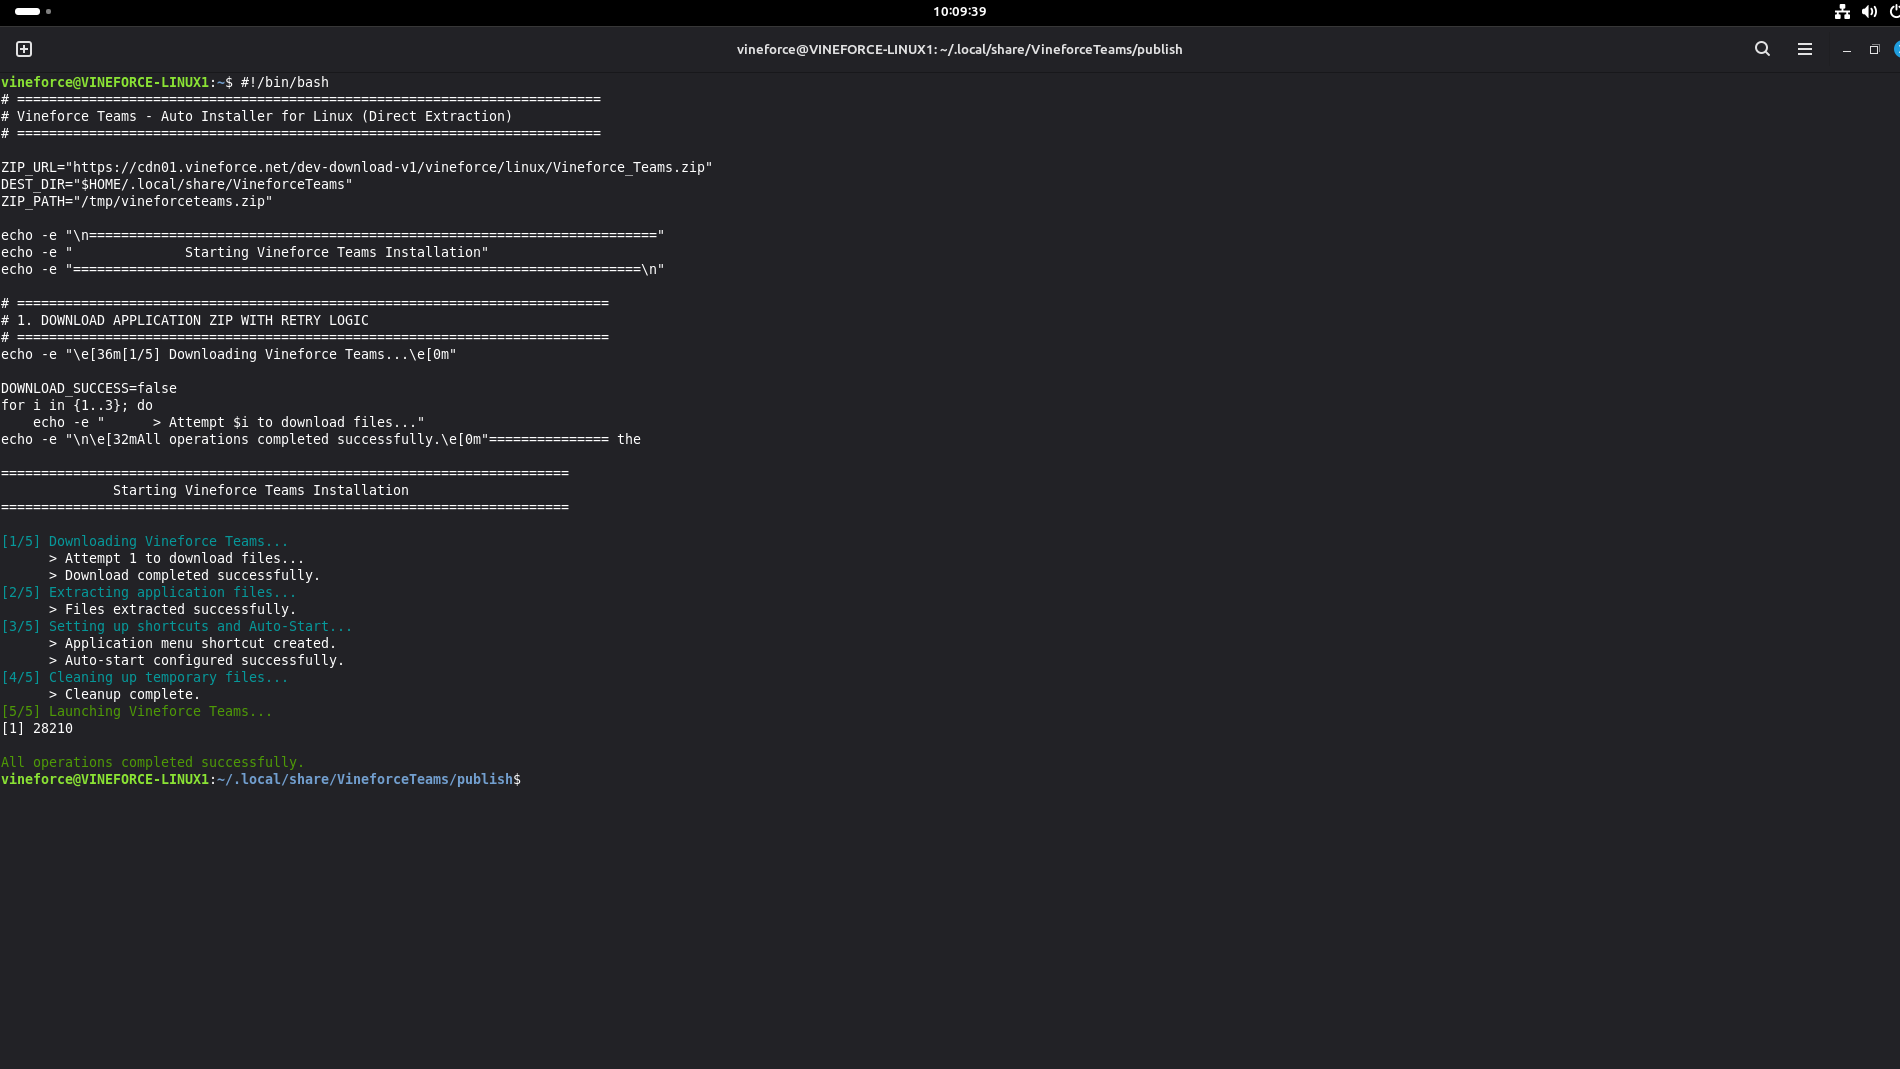Click the echo 'Attempt $i to download files' line
This screenshot has width=1900, height=1069.
coord(229,422)
